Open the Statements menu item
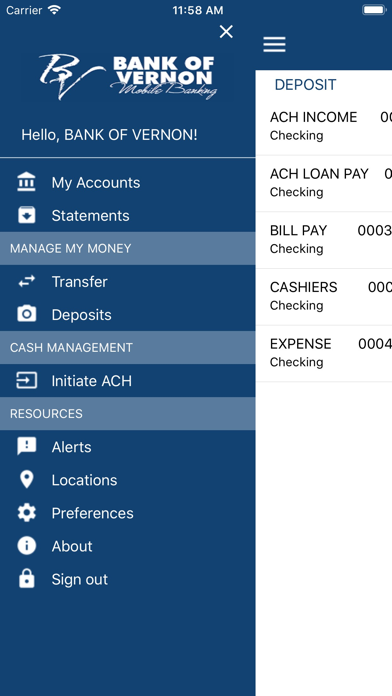This screenshot has width=392, height=696. pyautogui.click(x=127, y=215)
